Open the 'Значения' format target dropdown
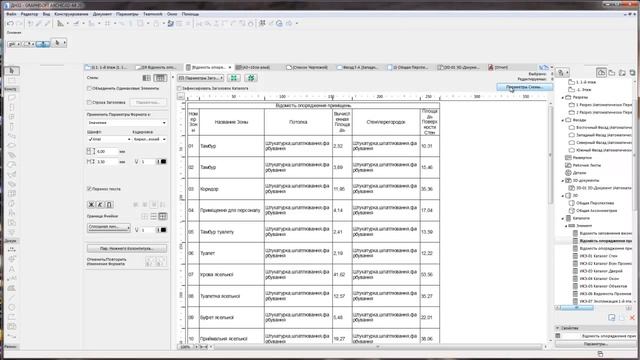 127,122
